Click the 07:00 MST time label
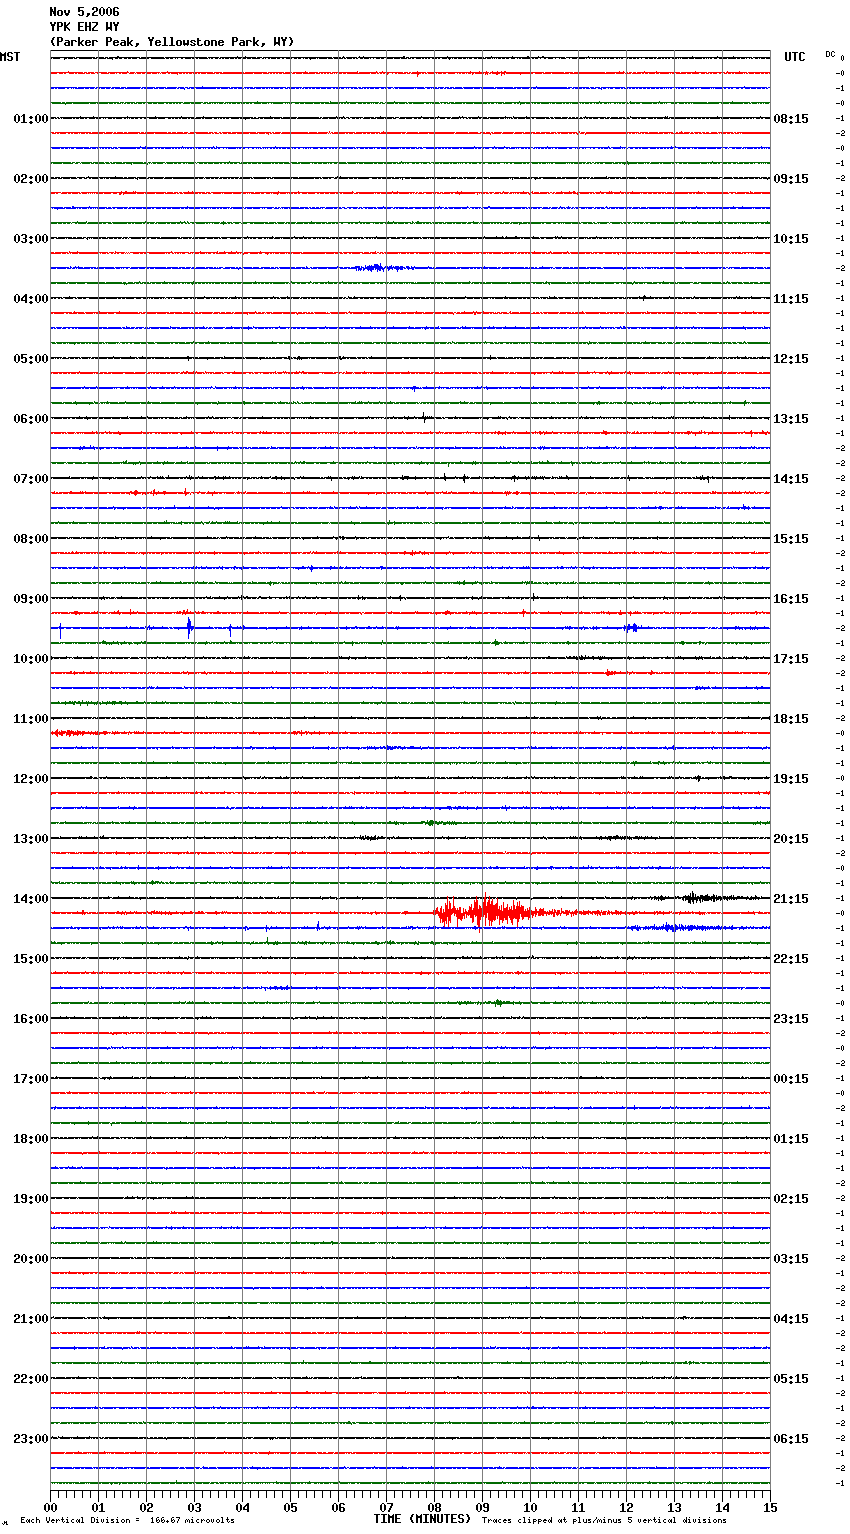This screenshot has width=850, height=1534. click(31, 479)
